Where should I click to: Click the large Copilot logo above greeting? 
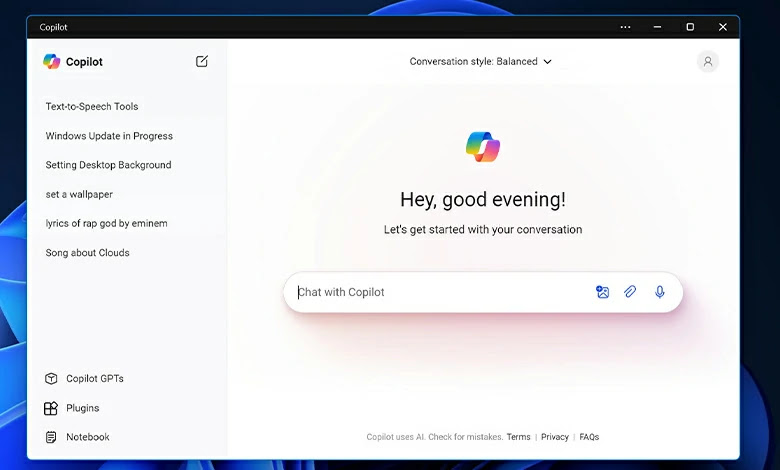click(x=483, y=147)
